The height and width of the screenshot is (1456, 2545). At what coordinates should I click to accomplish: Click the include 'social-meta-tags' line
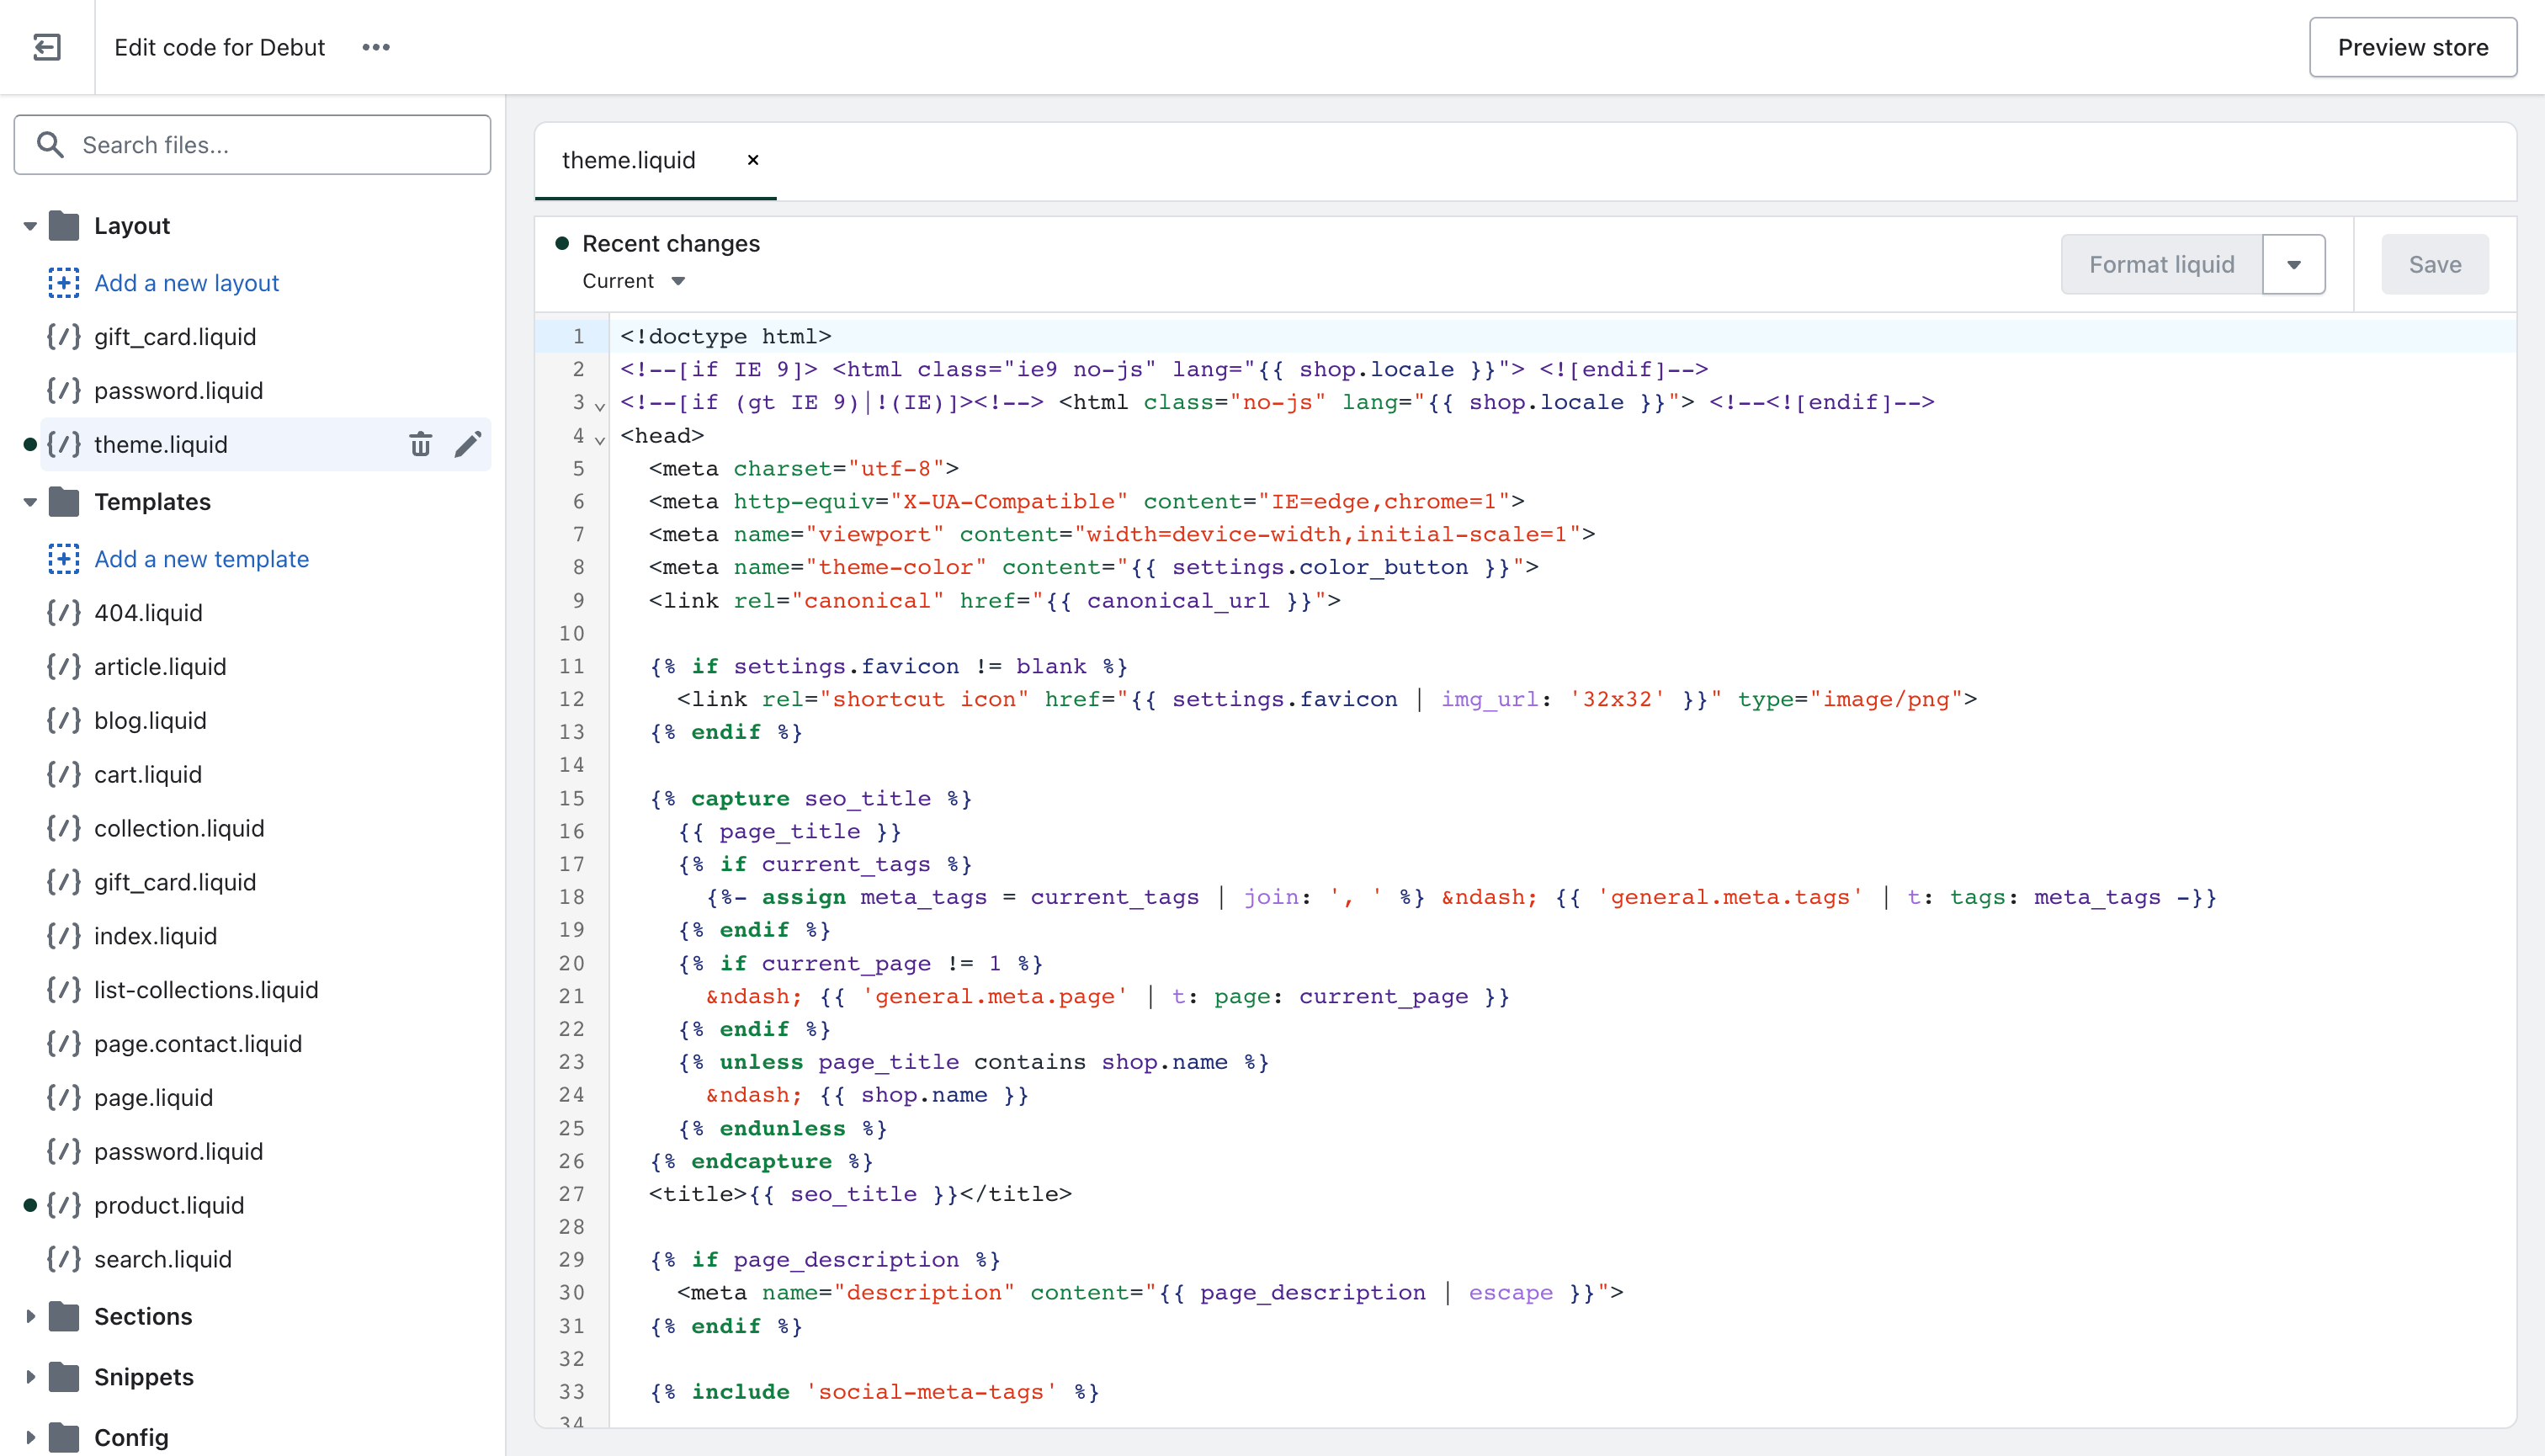click(x=874, y=1392)
